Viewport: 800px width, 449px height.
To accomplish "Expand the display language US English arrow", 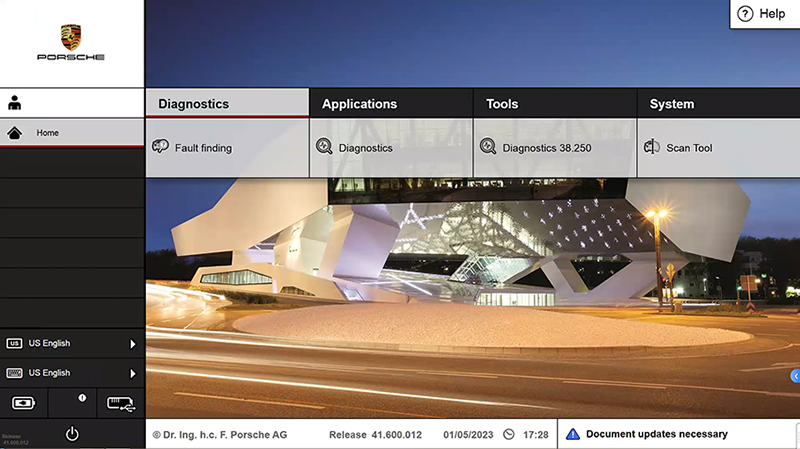I will coord(133,344).
